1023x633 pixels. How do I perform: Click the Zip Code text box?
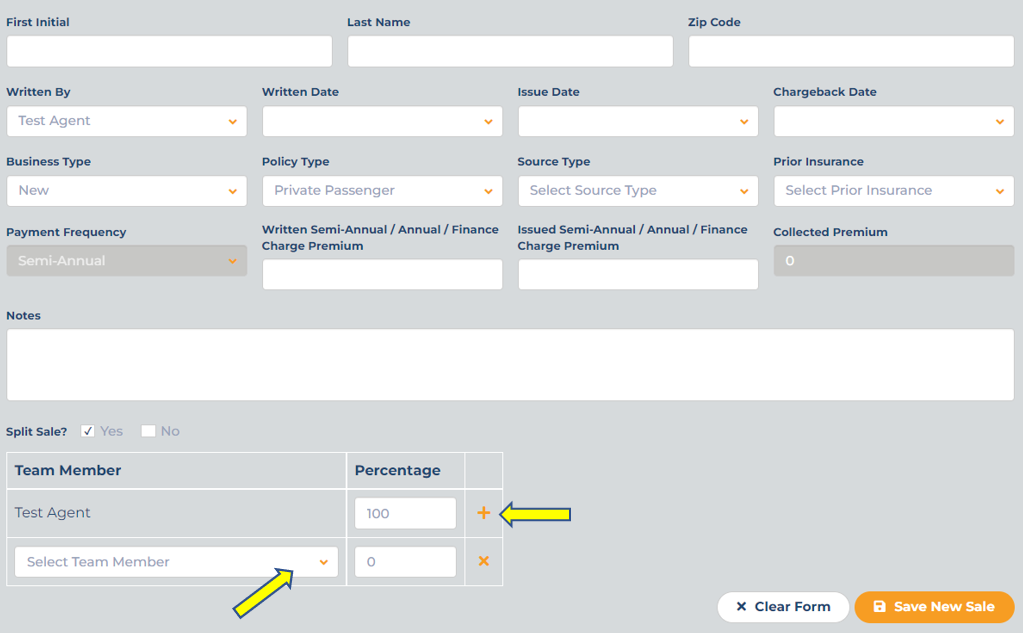[851, 51]
